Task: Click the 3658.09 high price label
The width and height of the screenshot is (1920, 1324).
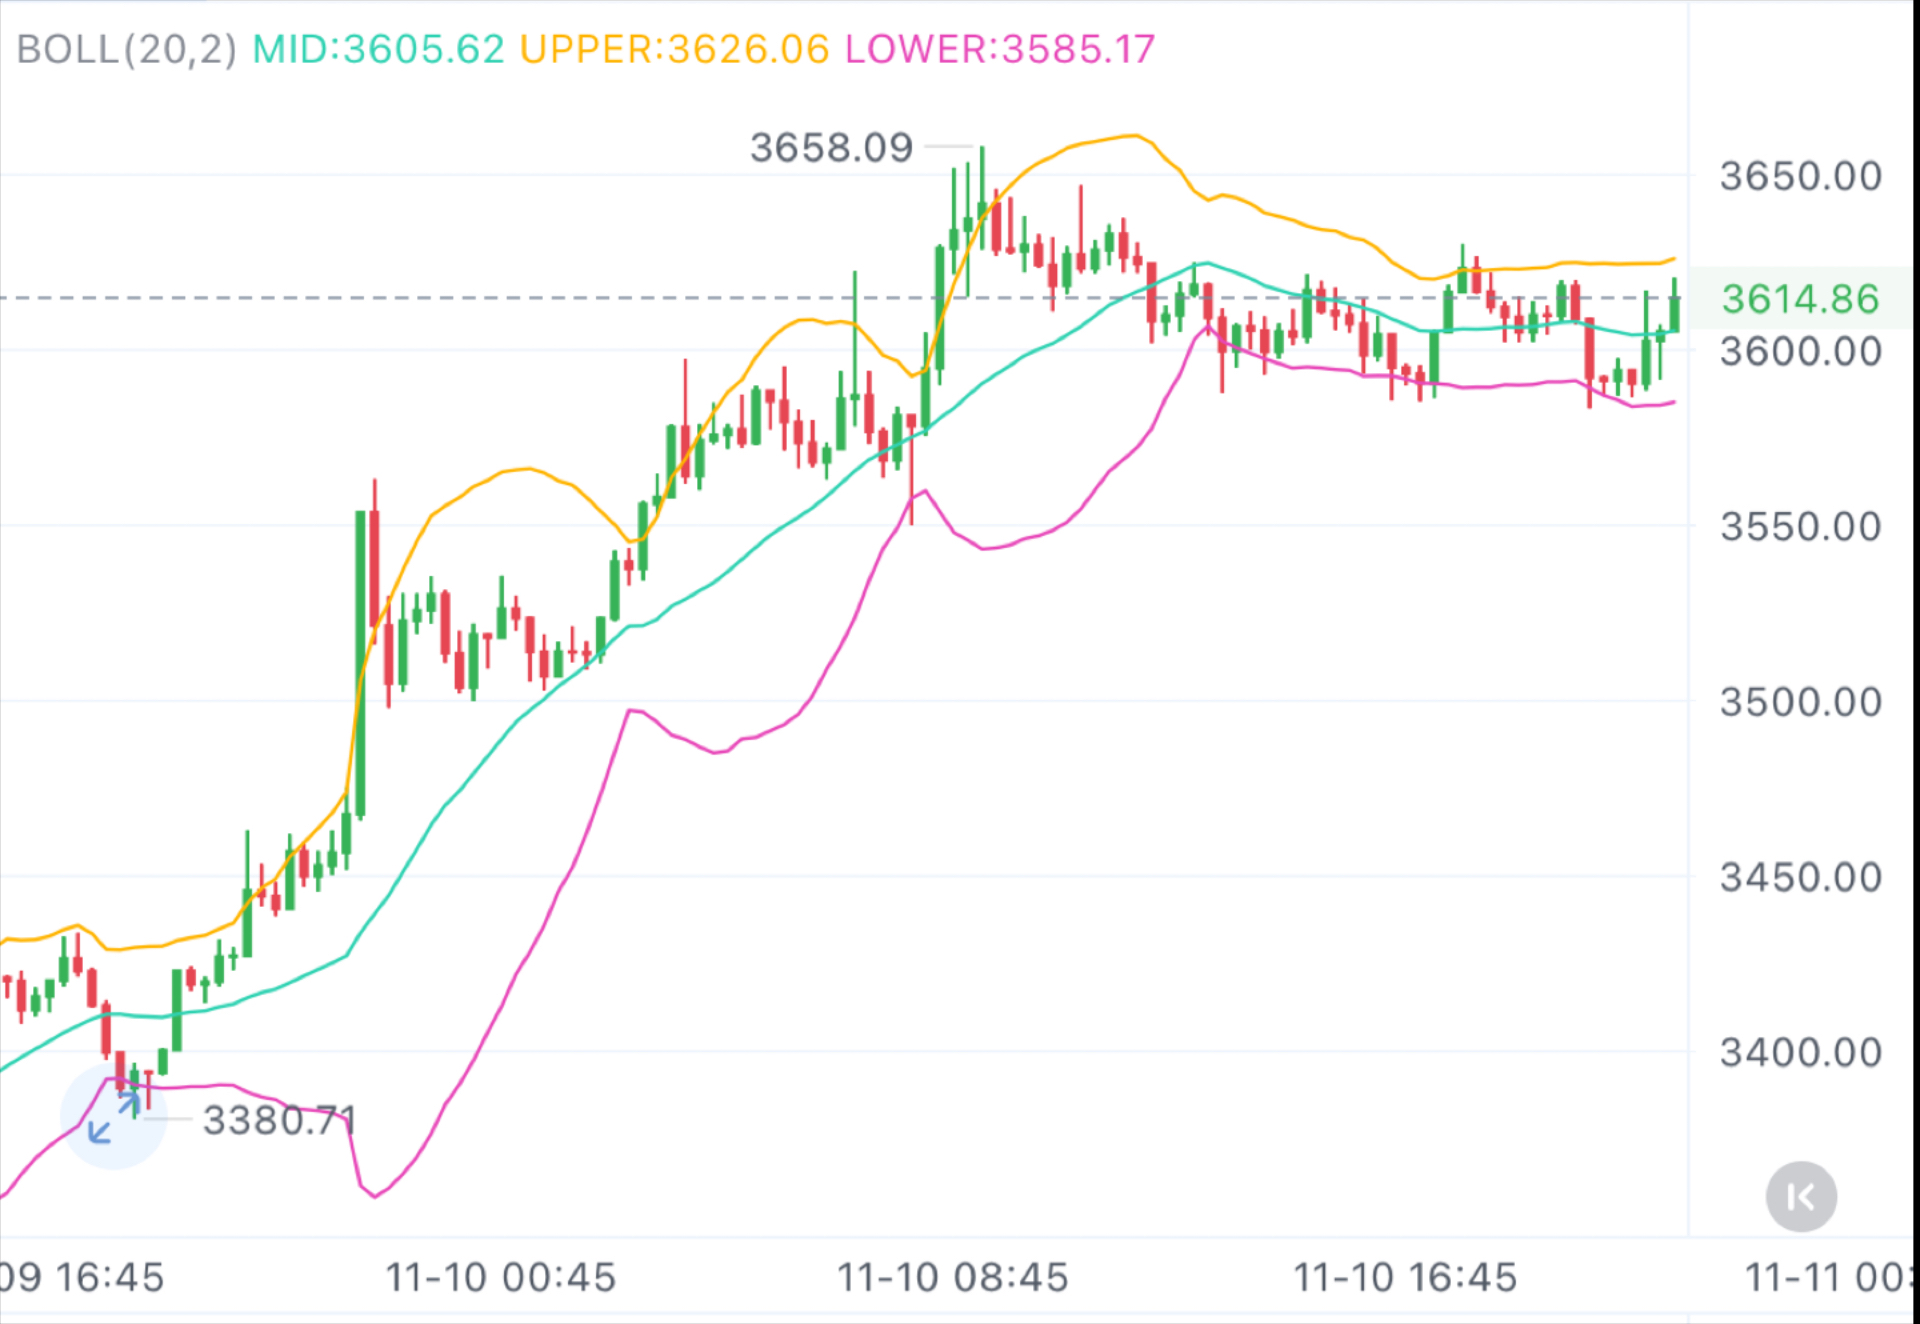Action: pos(832,148)
